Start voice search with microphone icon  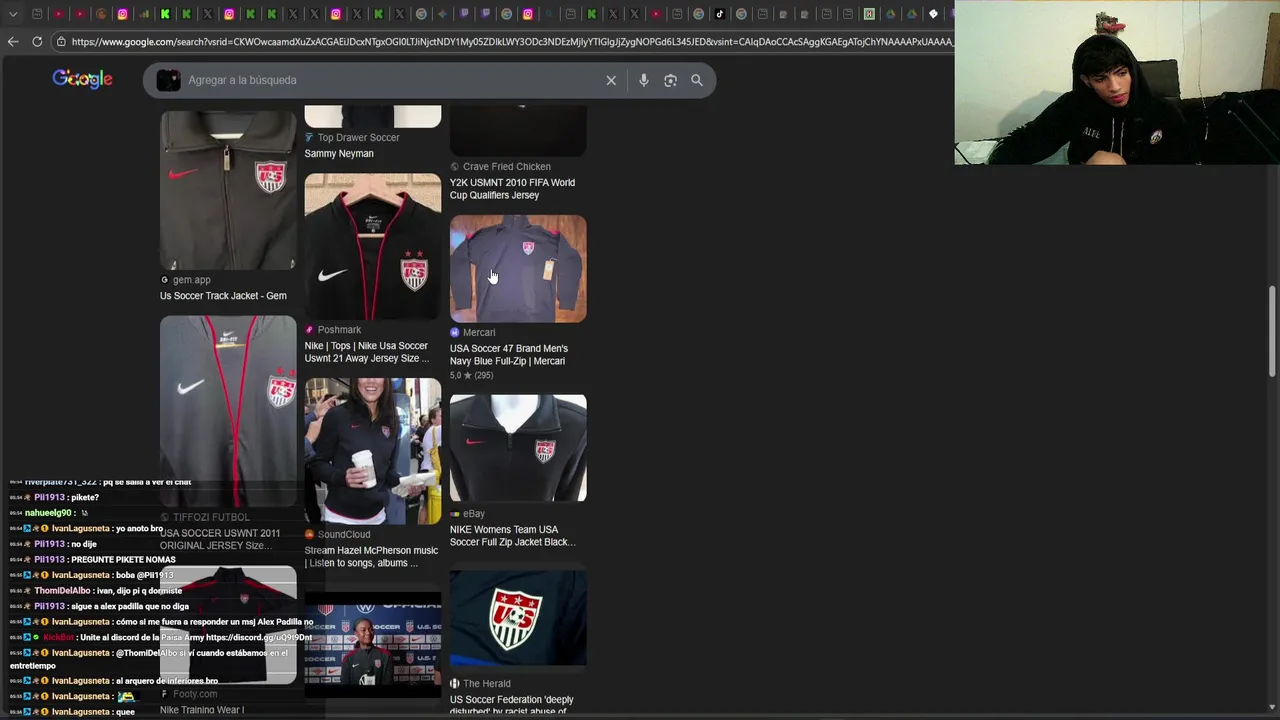click(643, 80)
